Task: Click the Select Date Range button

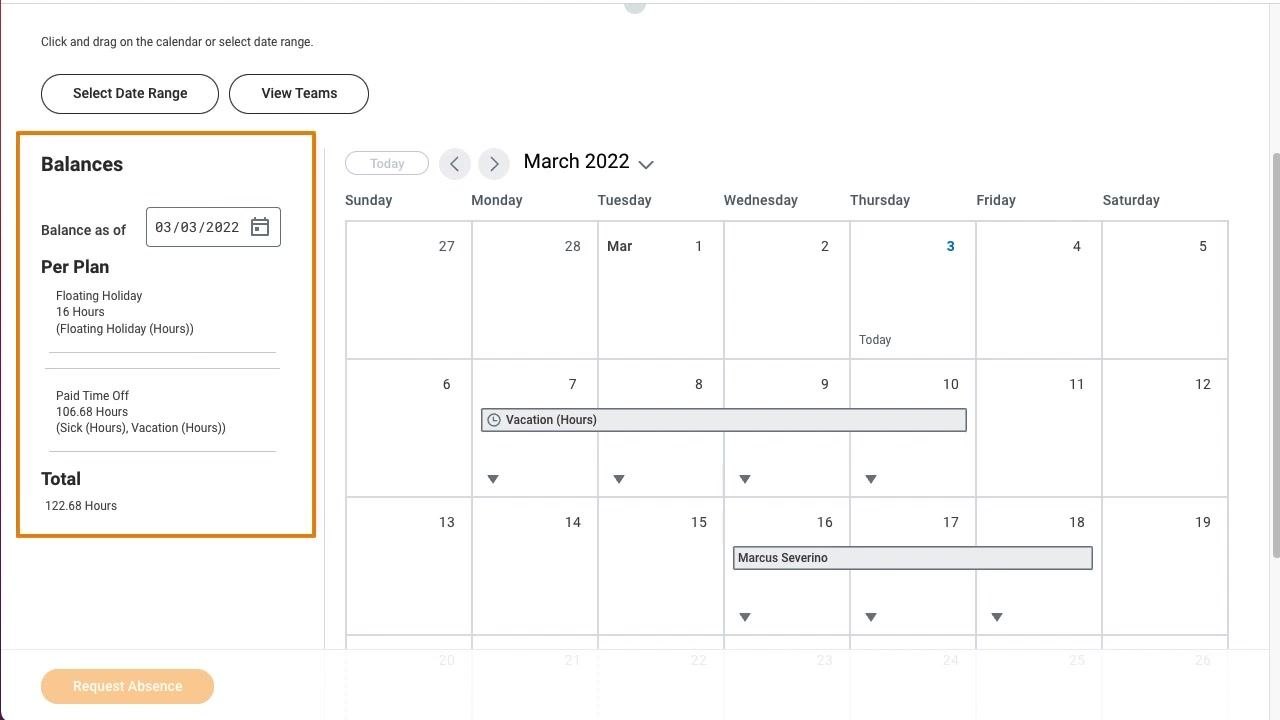Action: (130, 93)
